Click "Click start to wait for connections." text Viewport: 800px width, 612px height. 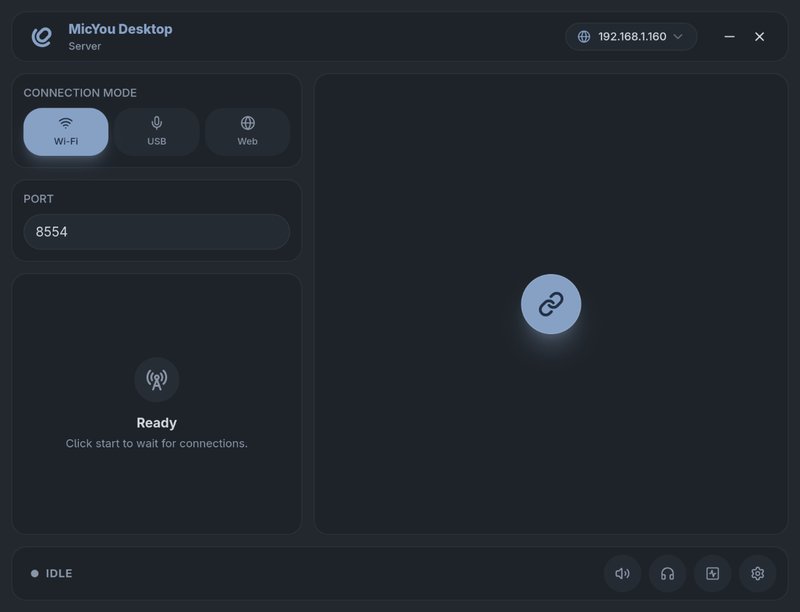[157, 444]
